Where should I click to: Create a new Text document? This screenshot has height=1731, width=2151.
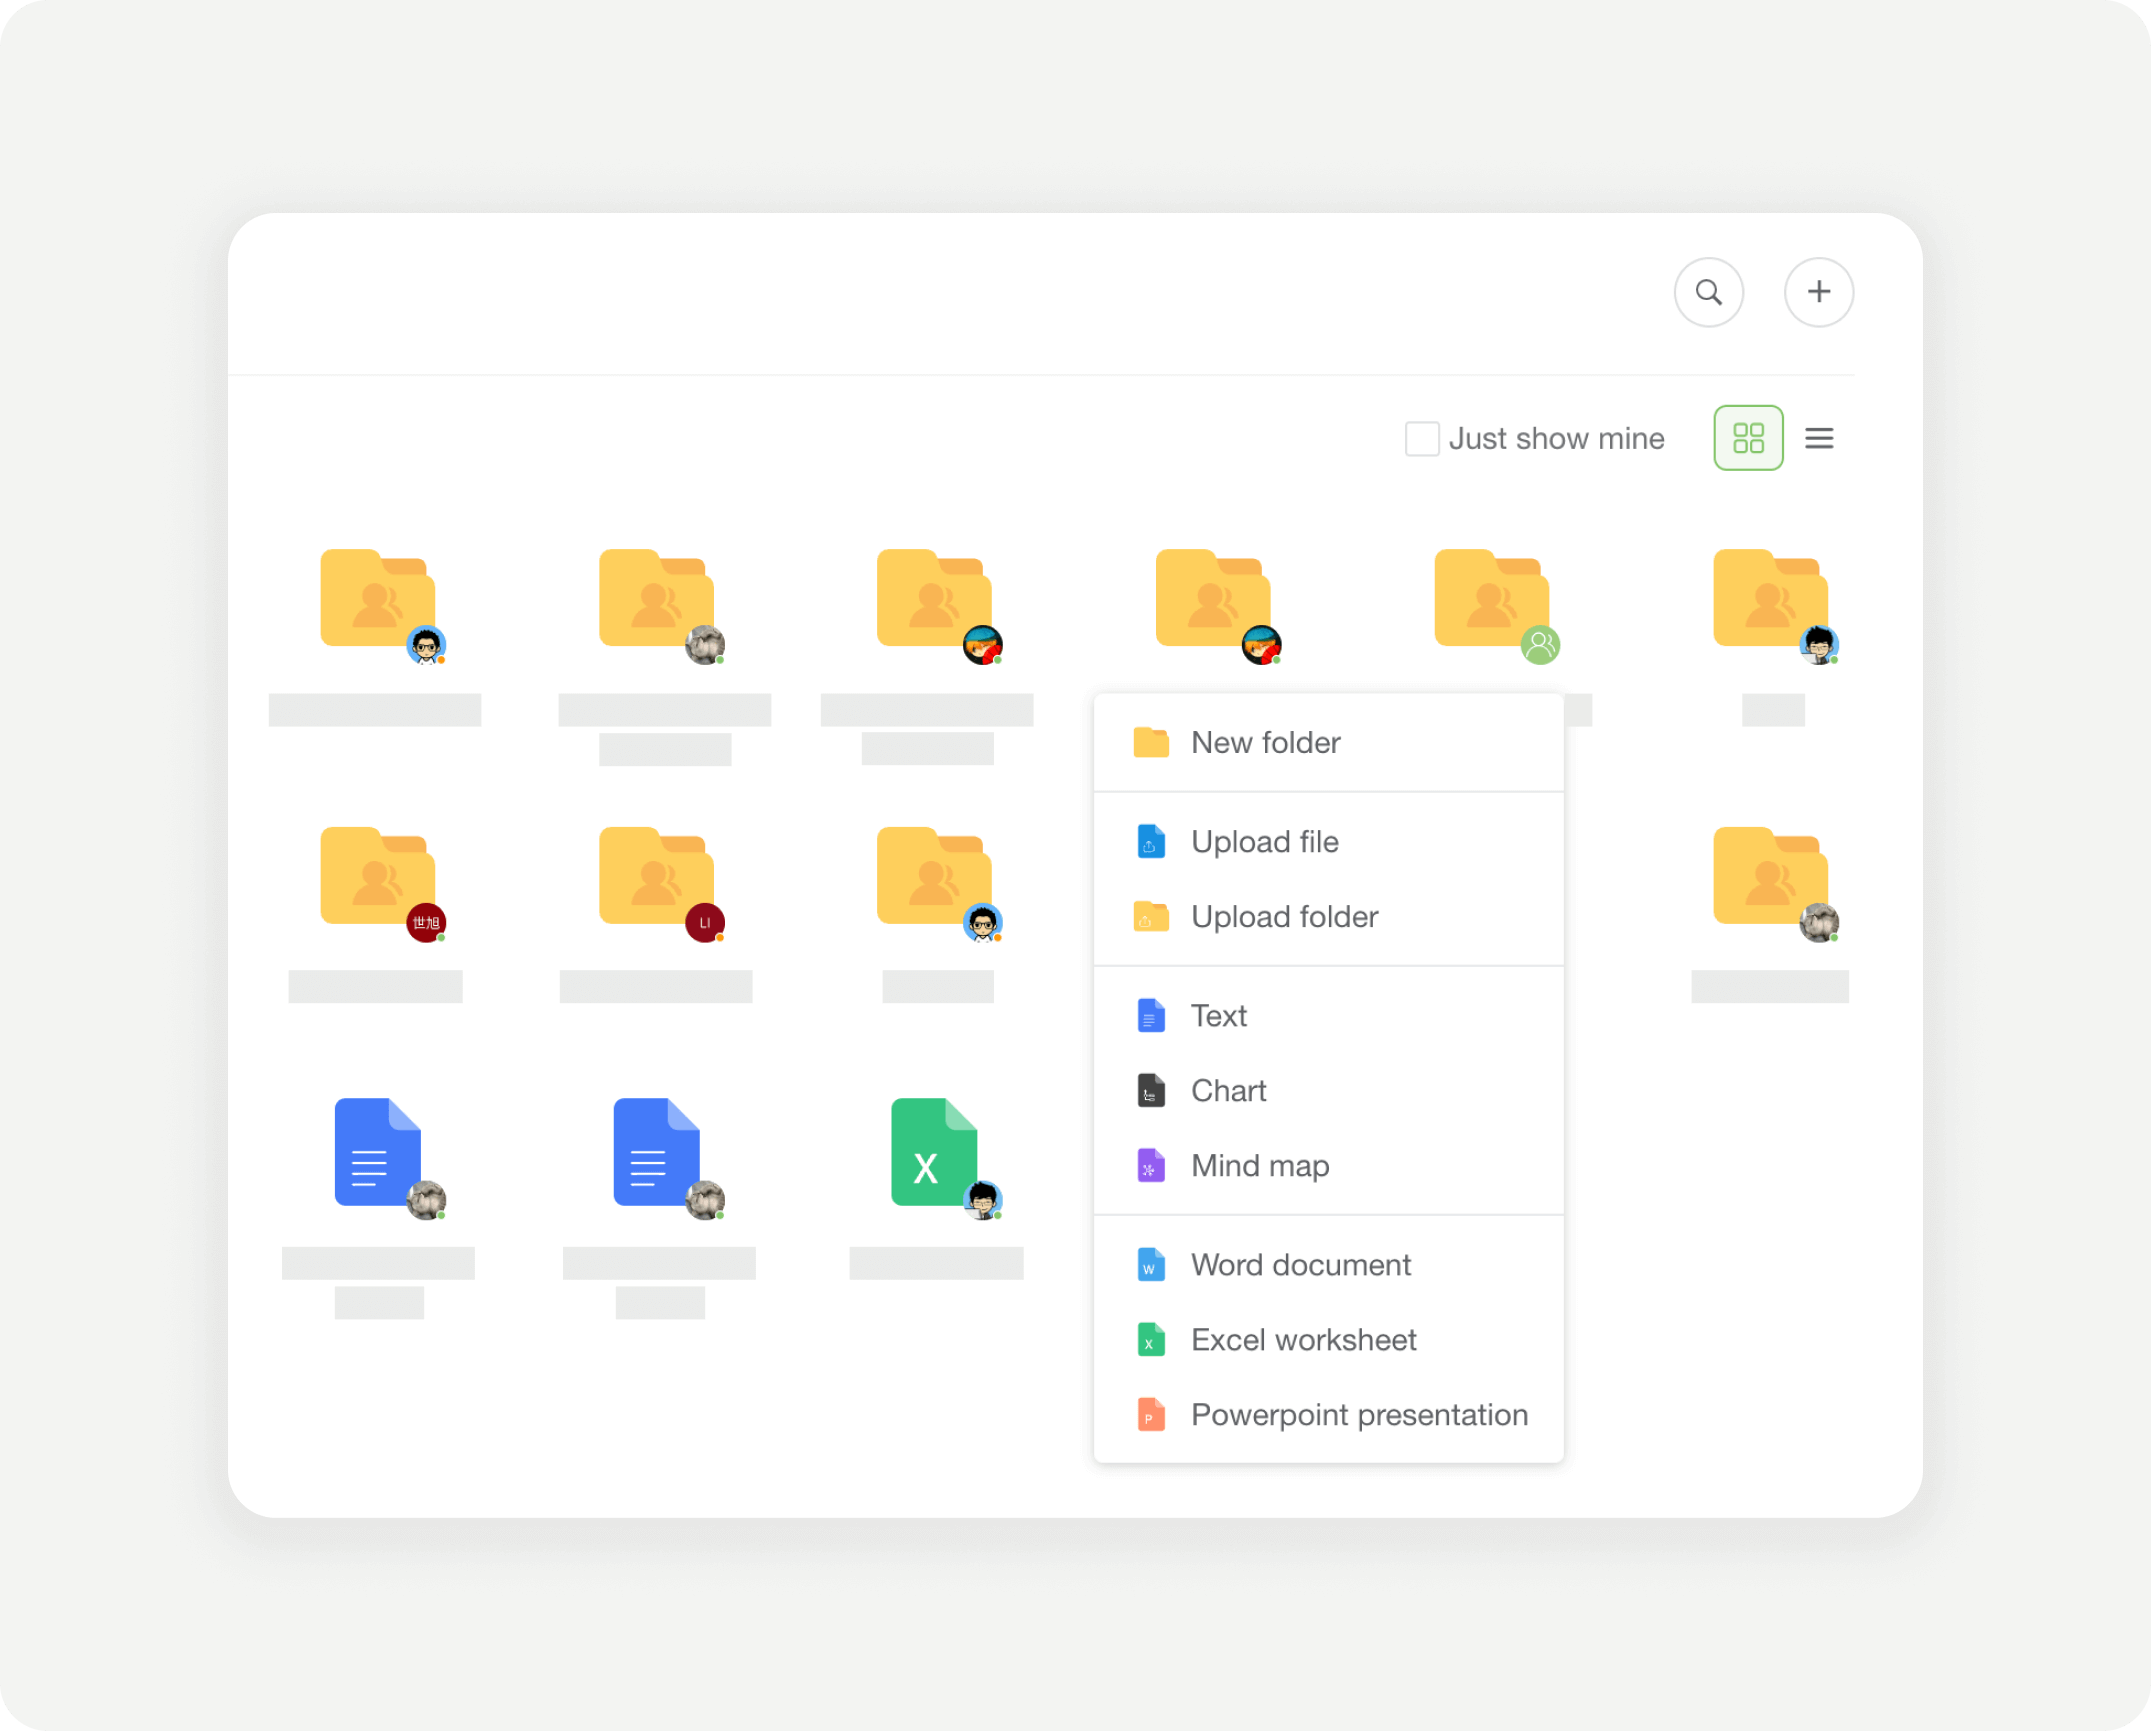tap(1218, 1015)
